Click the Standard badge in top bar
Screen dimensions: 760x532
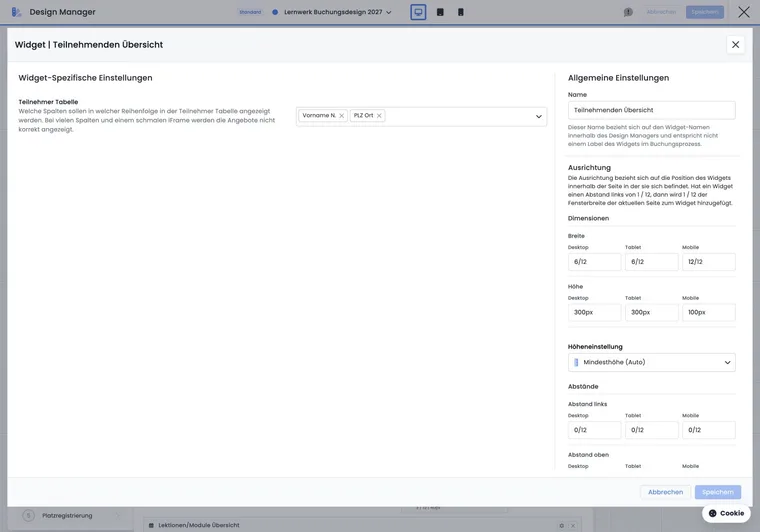coord(250,12)
